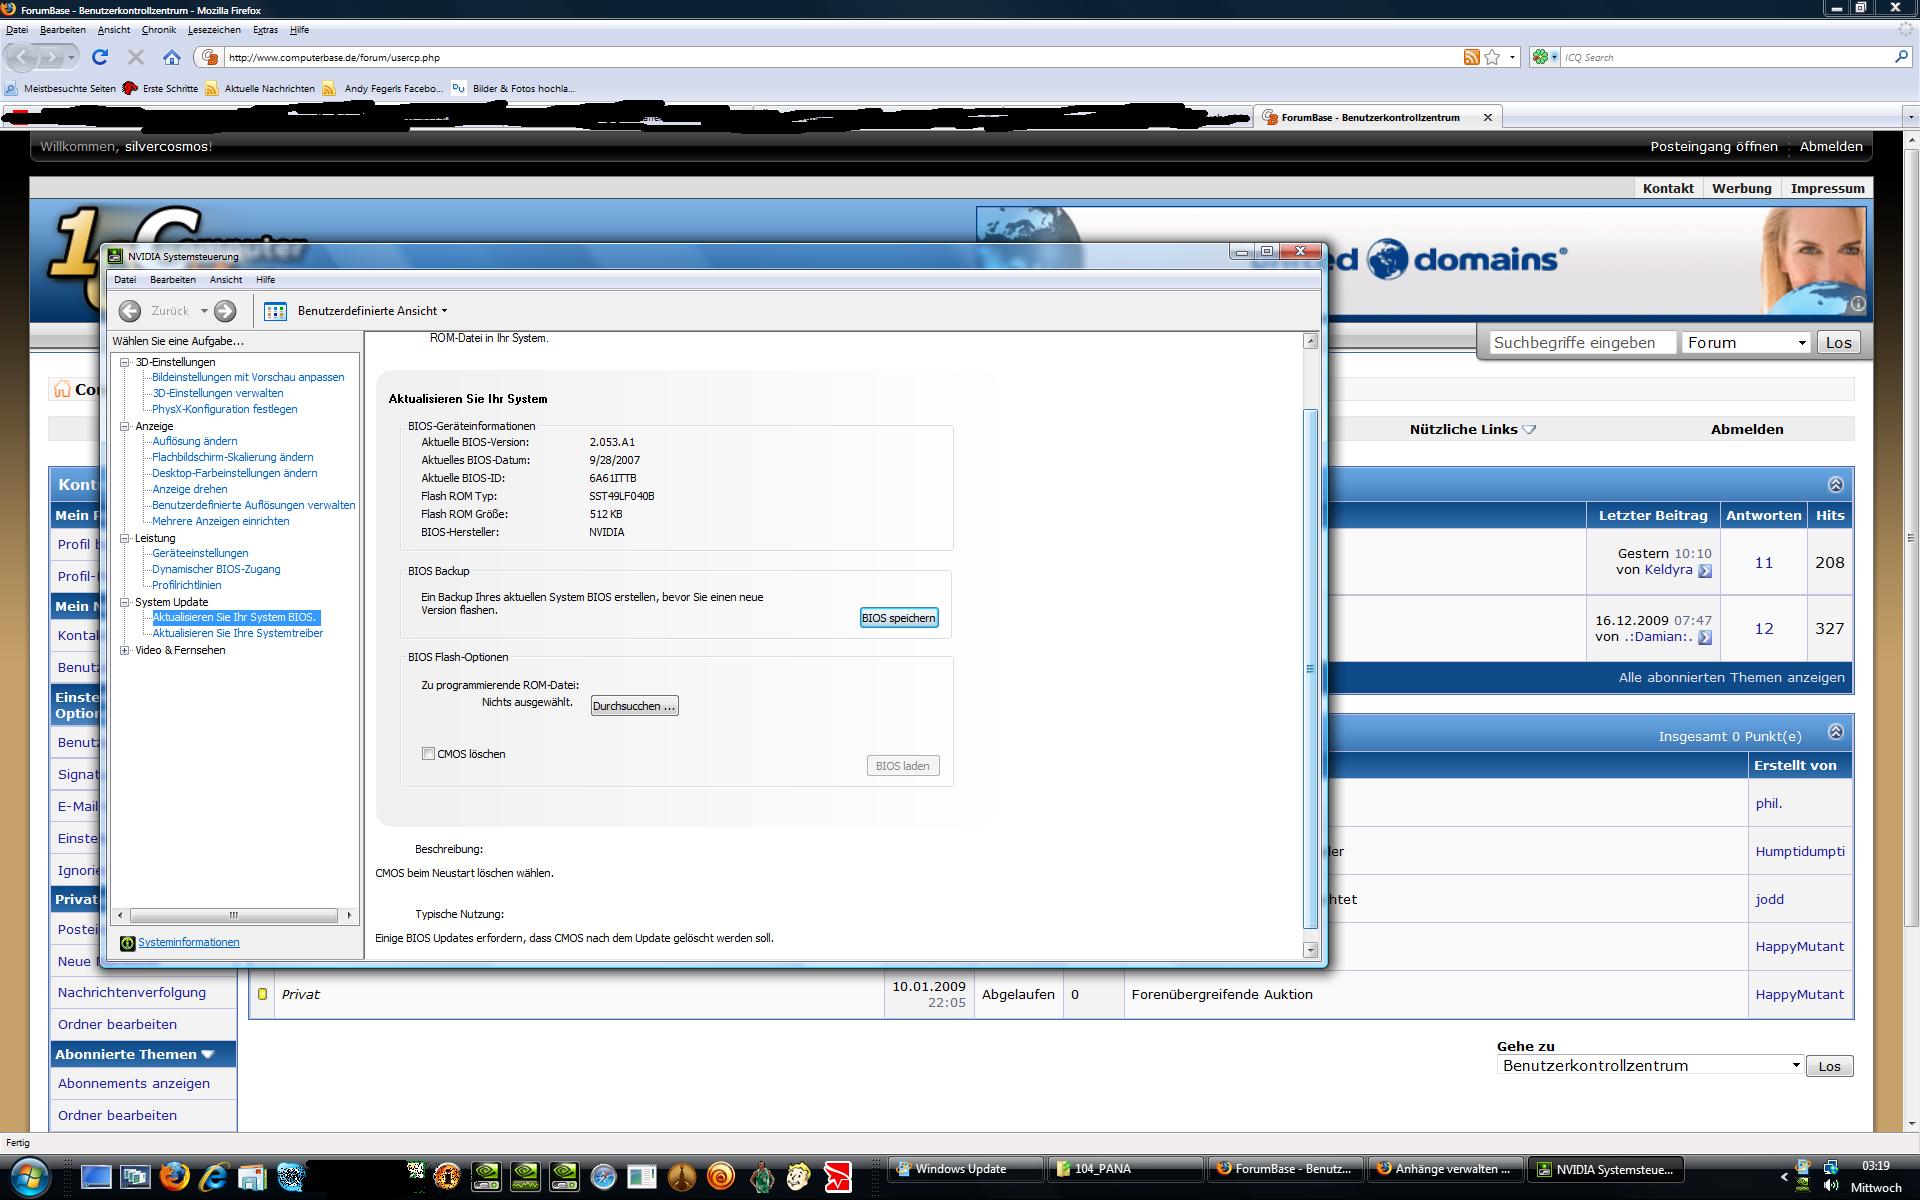Click the Firefox home icon
The image size is (1920, 1200).
[172, 57]
